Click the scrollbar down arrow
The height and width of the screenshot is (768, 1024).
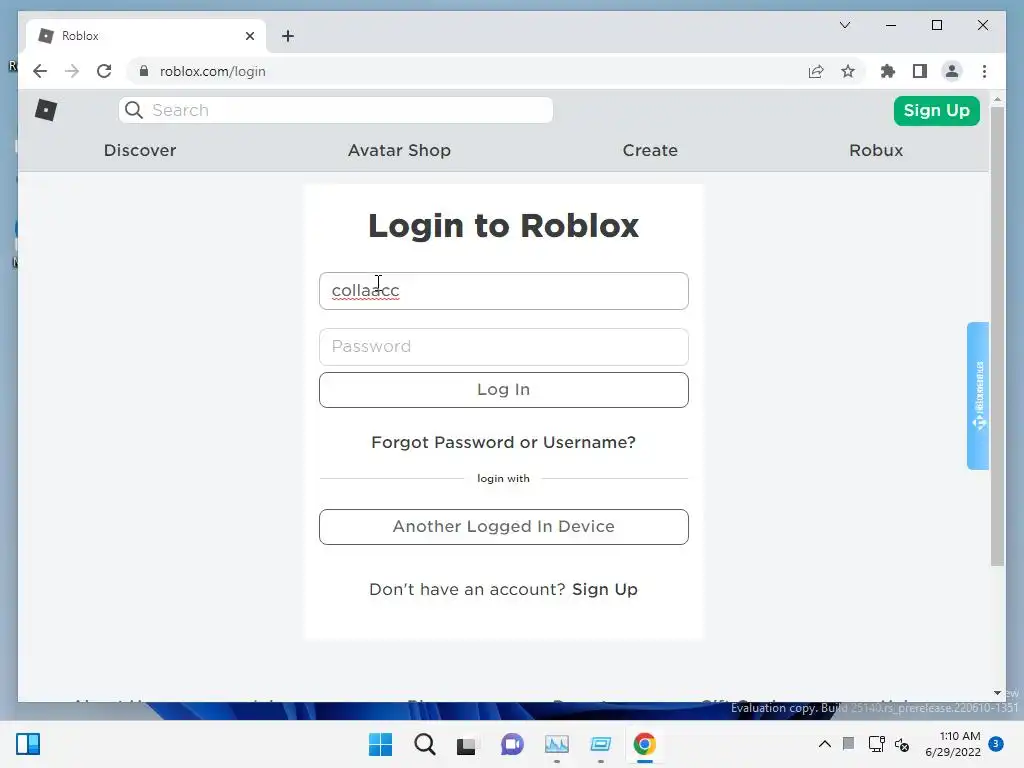click(x=997, y=693)
